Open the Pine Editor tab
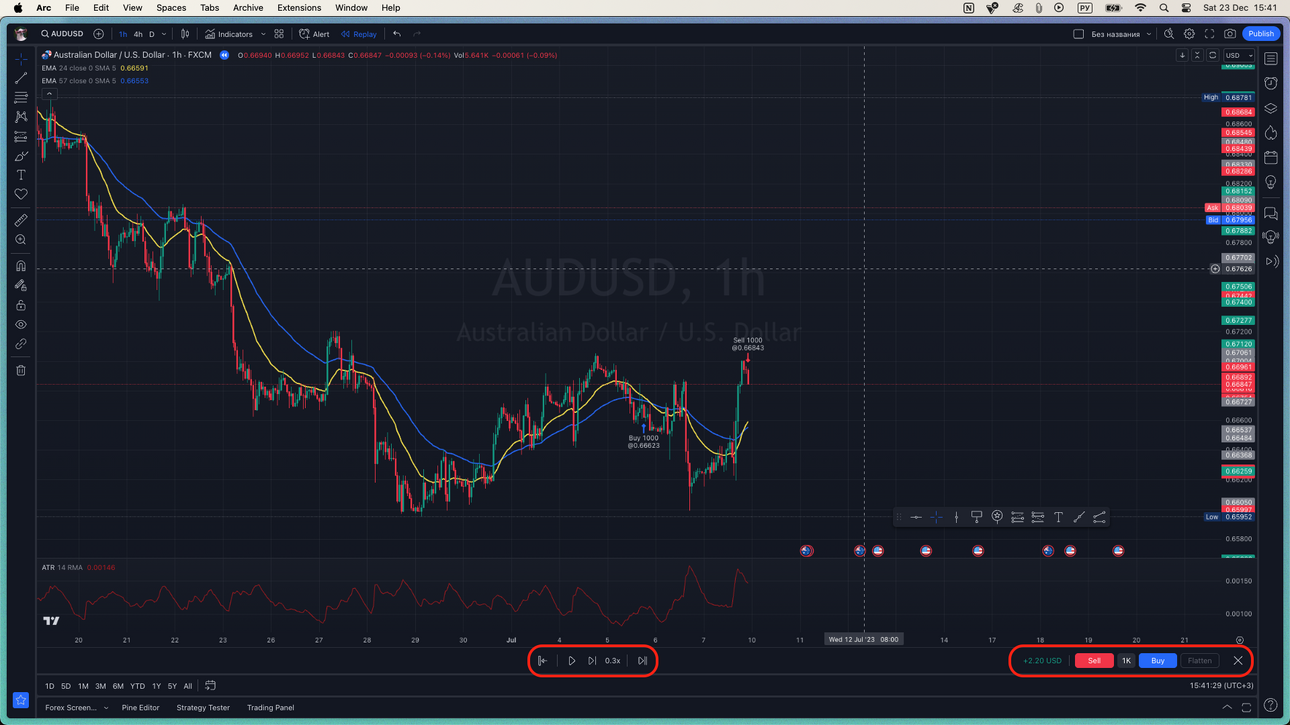 coord(140,708)
